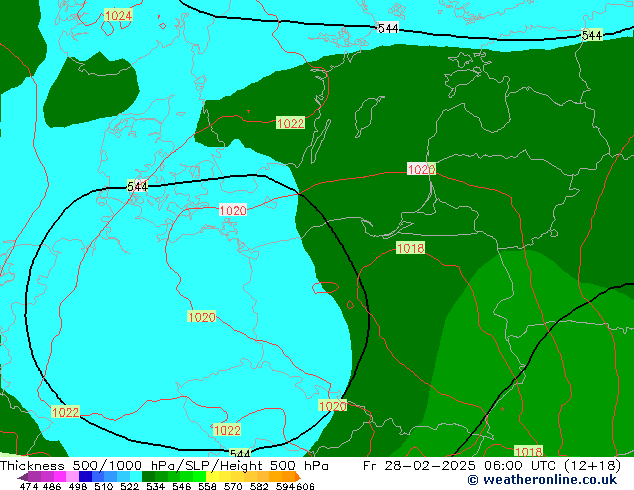Click legend value '594'
Viewport: 634px width, 490px height.
(x=285, y=486)
